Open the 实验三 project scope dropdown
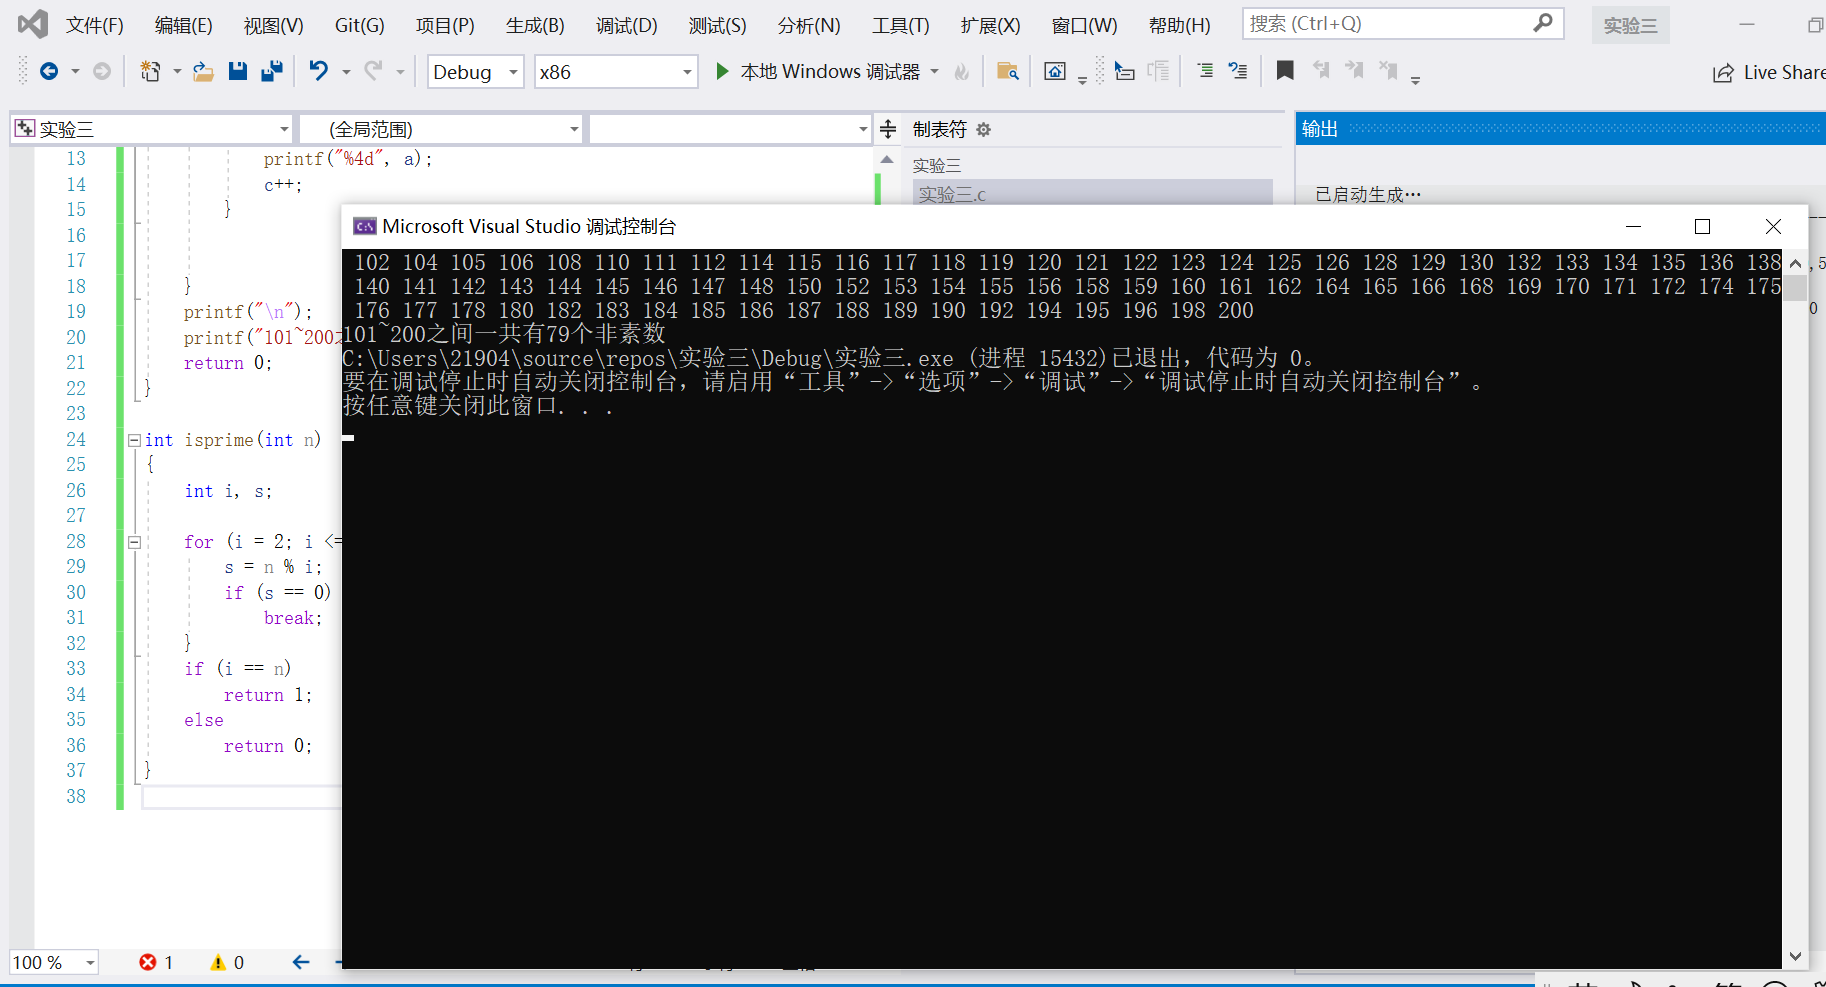 152,129
